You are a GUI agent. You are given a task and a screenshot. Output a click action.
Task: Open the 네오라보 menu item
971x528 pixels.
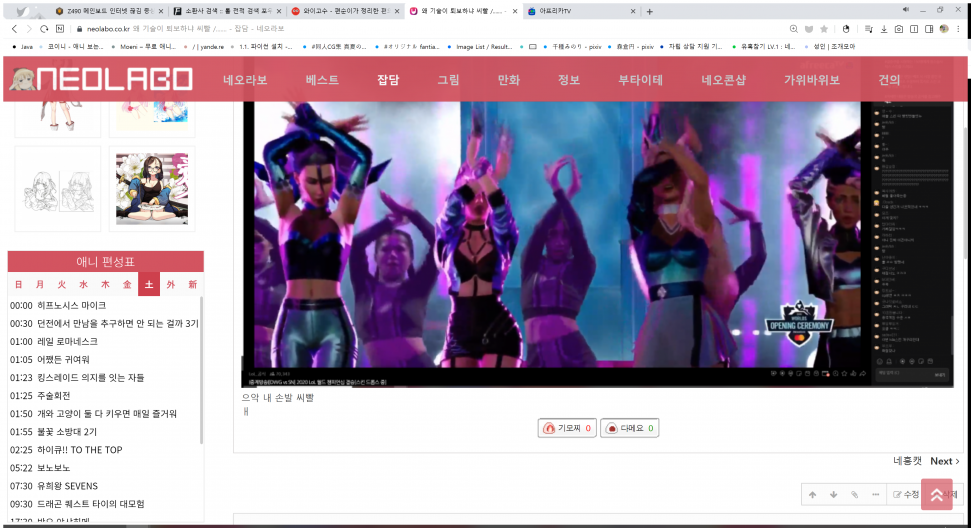click(x=245, y=80)
